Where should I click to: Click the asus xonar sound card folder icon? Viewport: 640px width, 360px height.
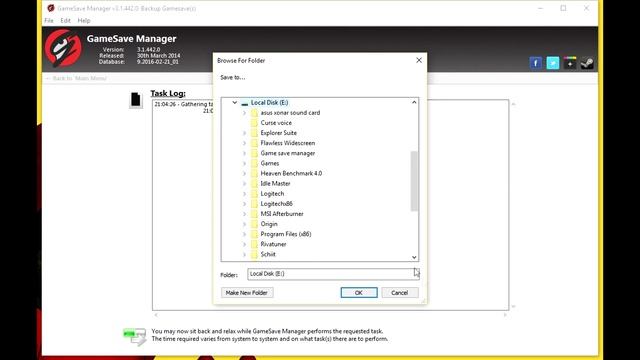tap(254, 113)
